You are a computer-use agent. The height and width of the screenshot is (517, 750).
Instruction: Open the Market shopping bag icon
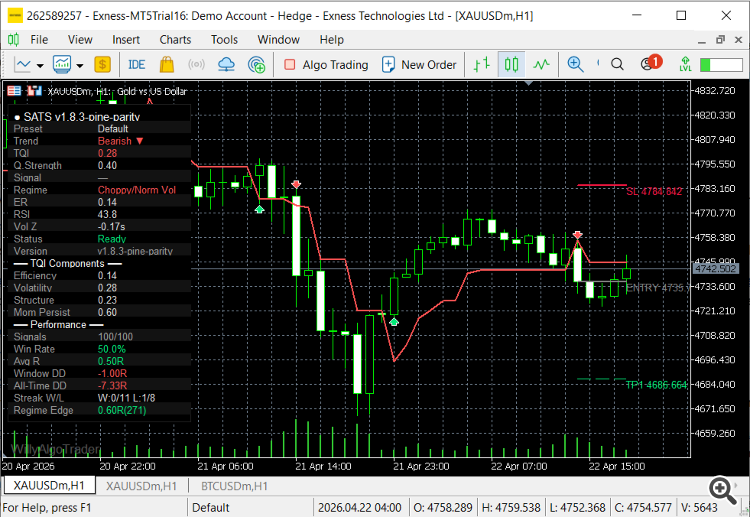click(166, 65)
